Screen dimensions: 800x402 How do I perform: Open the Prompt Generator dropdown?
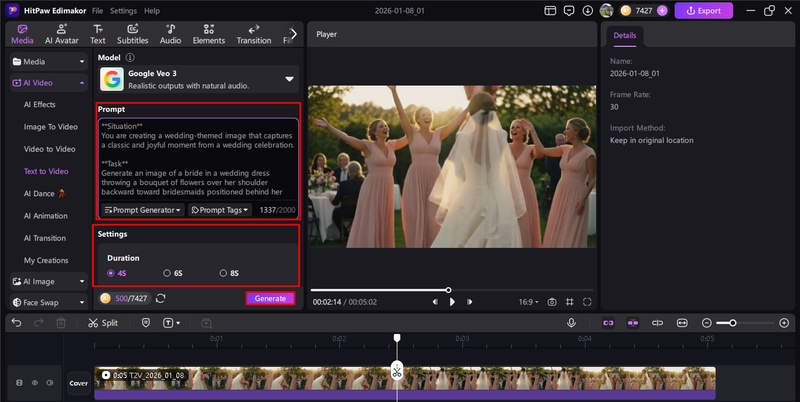tap(143, 210)
